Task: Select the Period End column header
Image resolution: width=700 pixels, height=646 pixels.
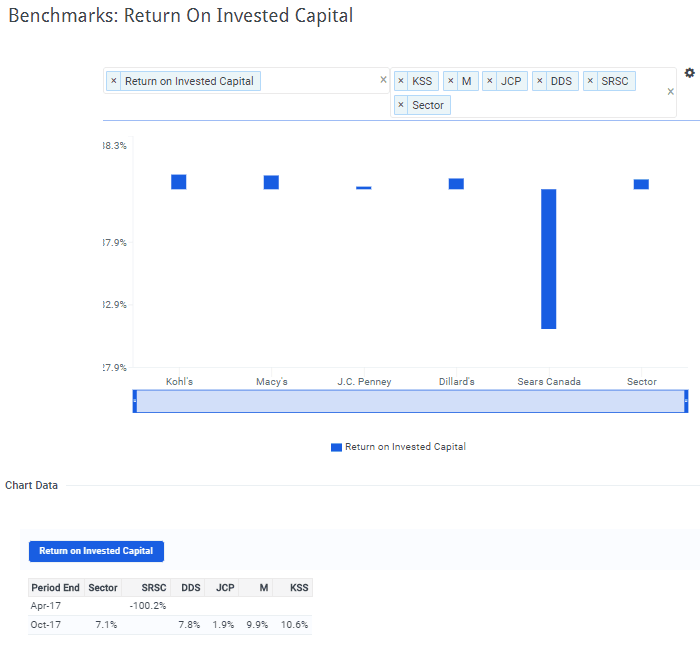Action: tap(55, 588)
